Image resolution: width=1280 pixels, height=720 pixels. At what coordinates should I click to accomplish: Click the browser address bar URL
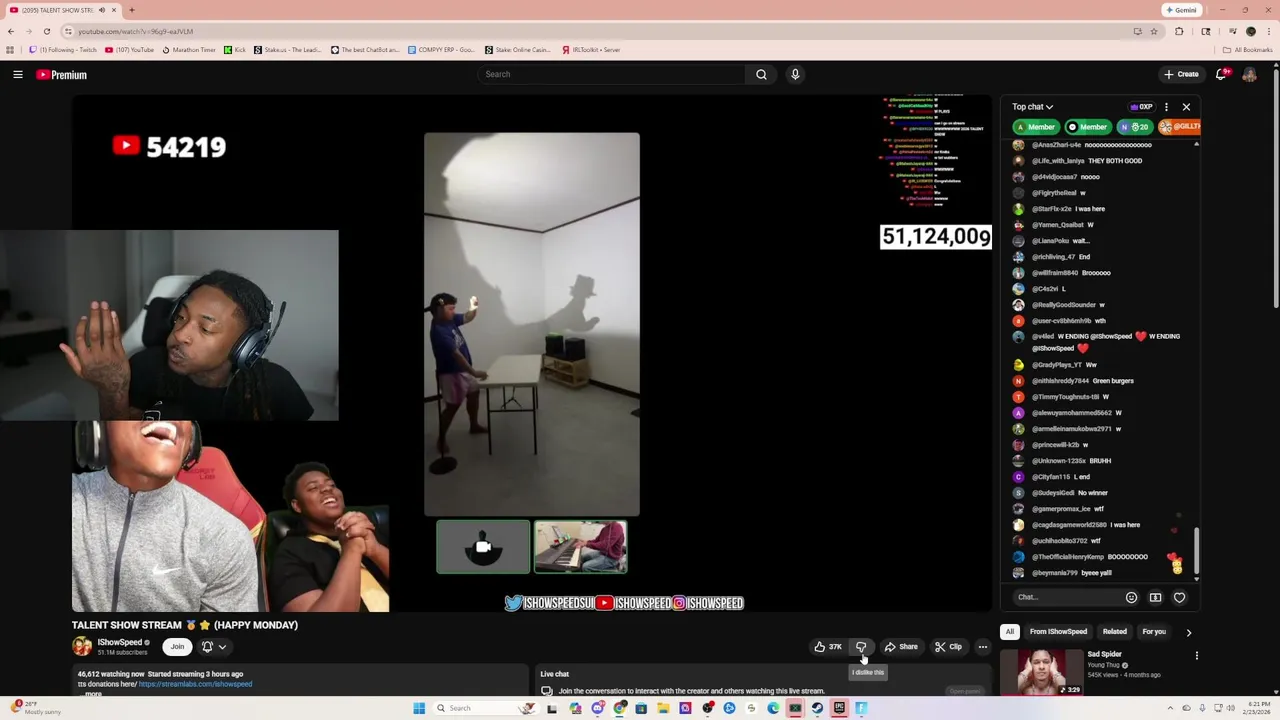point(135,31)
